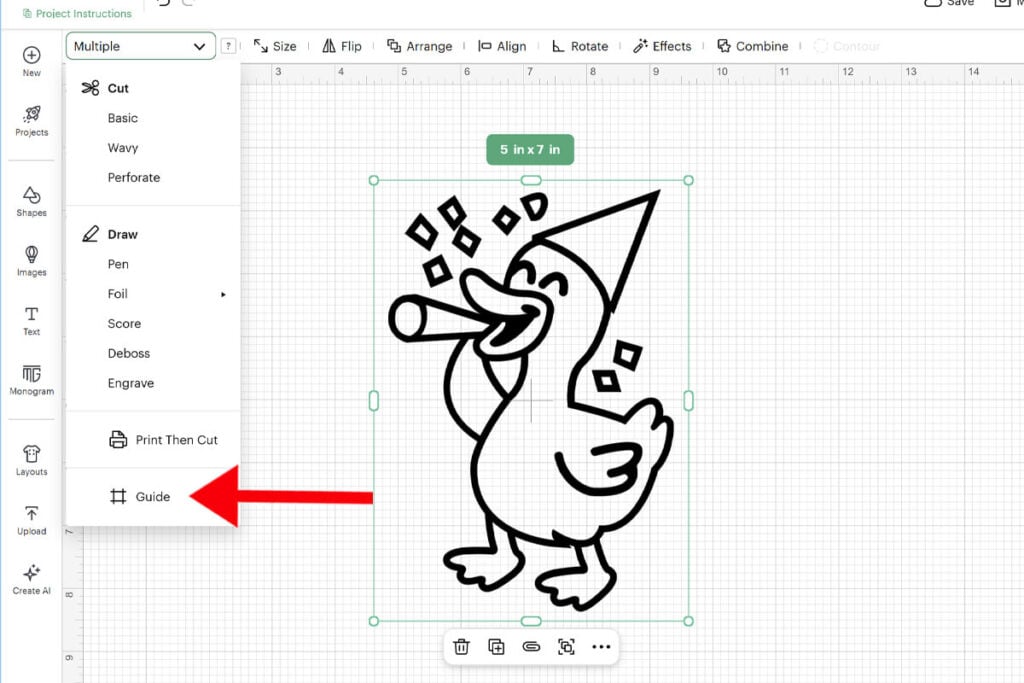Click the 5 in x 7 in size label

tap(530, 150)
